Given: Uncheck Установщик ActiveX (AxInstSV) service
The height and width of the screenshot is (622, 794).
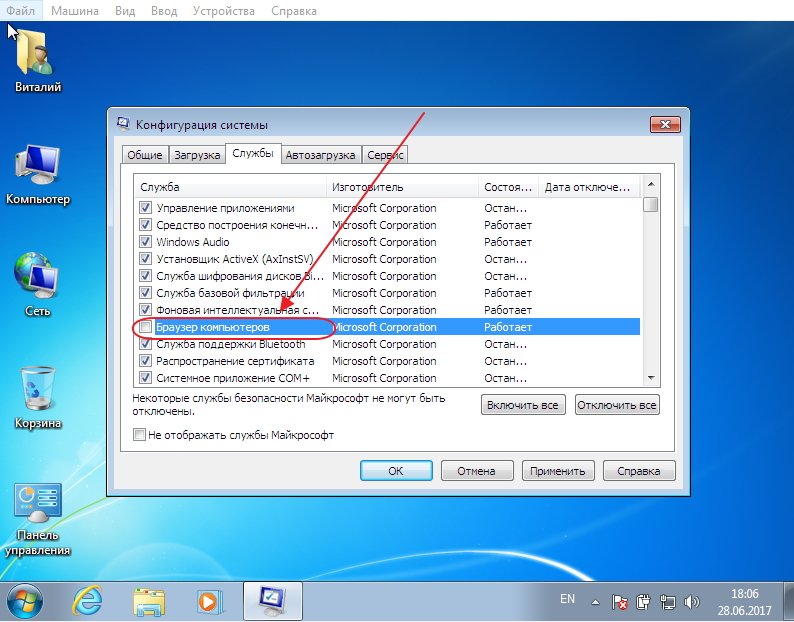Looking at the screenshot, I should click(145, 259).
